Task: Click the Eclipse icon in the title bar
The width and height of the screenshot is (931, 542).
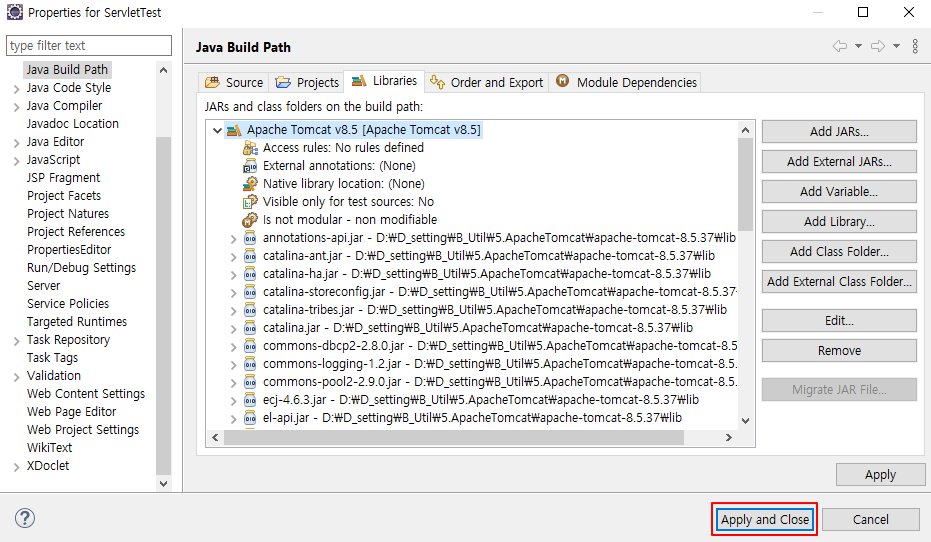Action: [x=15, y=12]
